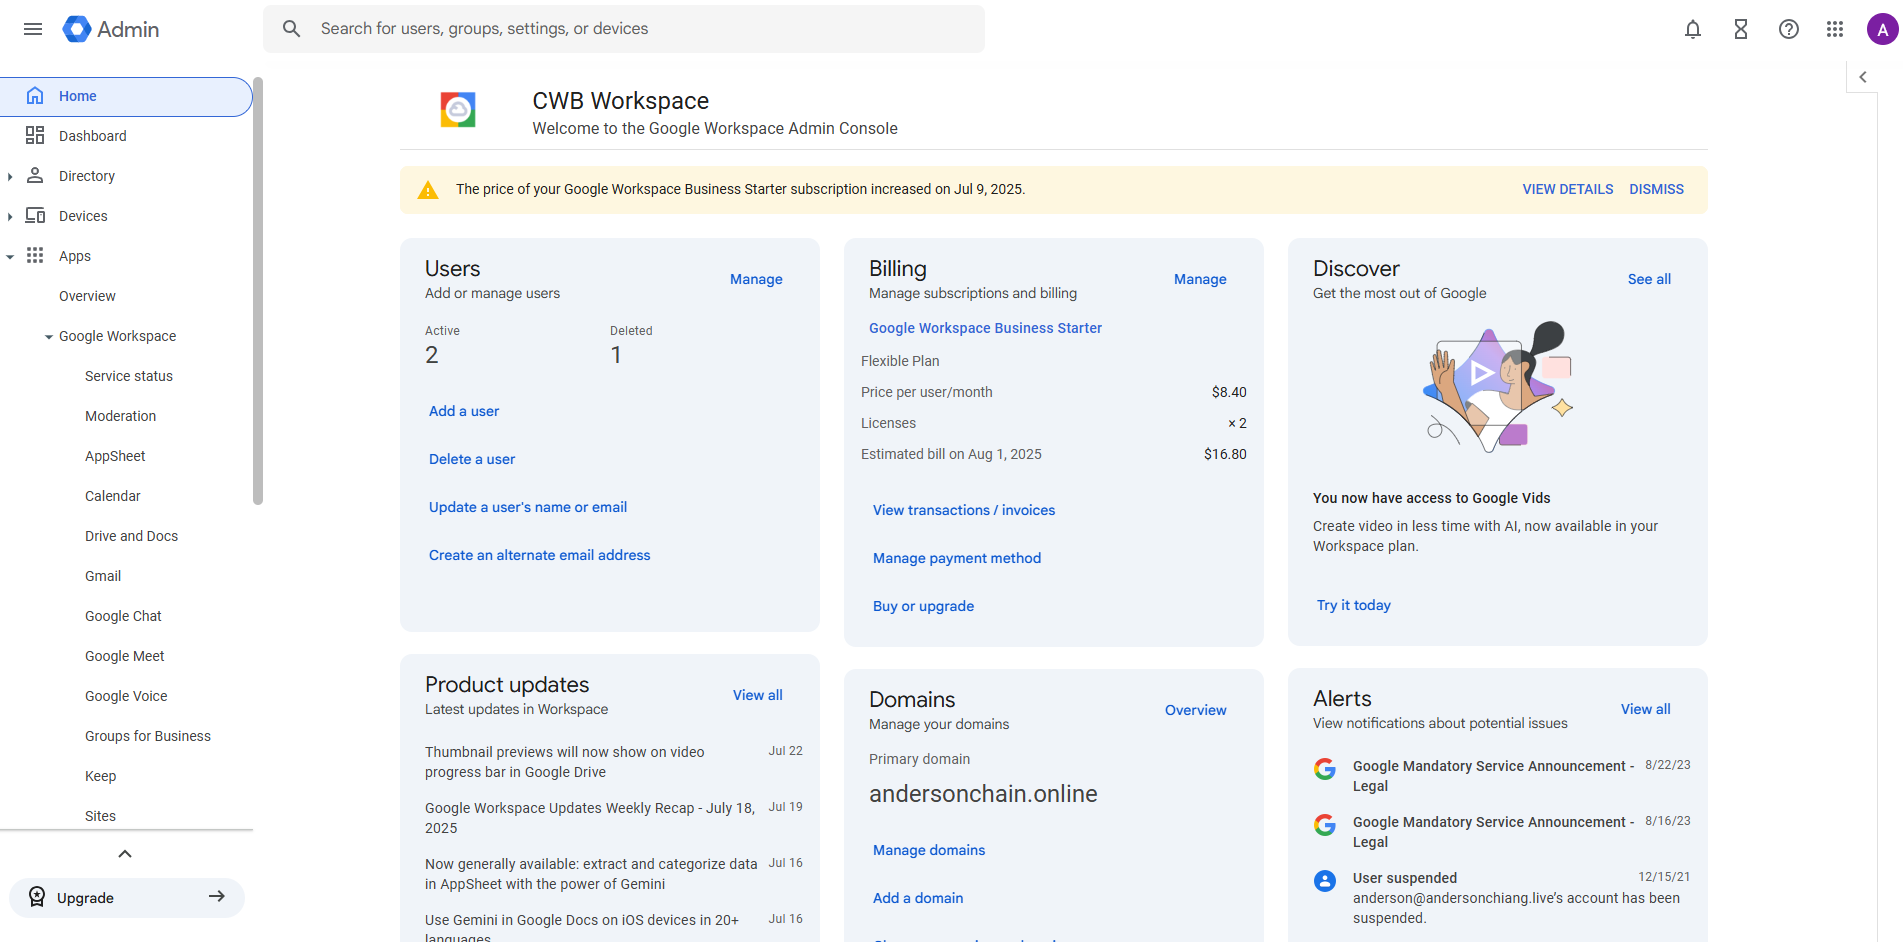Click Try it today link
1903x942 pixels.
click(x=1354, y=605)
